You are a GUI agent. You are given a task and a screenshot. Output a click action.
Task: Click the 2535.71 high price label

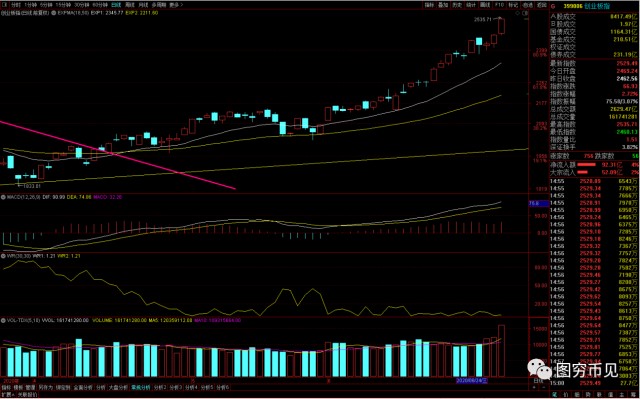[483, 19]
